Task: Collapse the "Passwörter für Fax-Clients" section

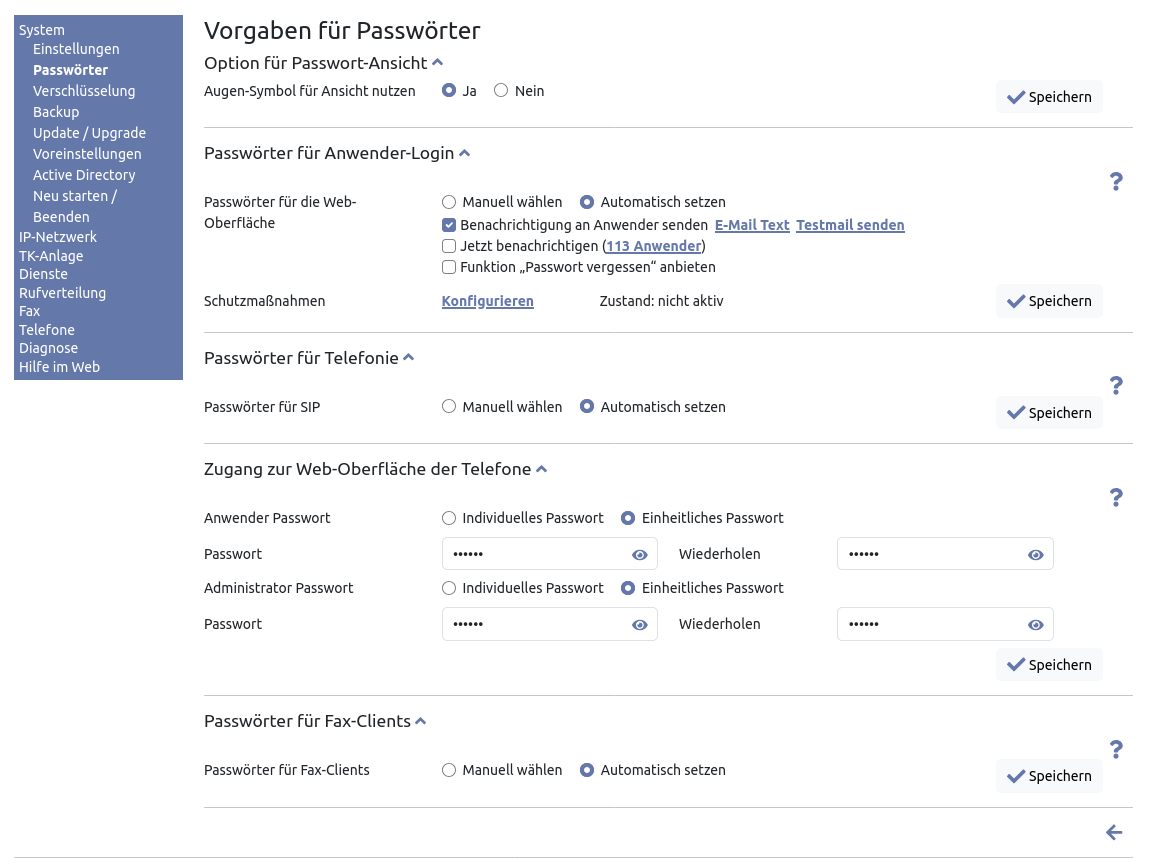Action: (420, 721)
